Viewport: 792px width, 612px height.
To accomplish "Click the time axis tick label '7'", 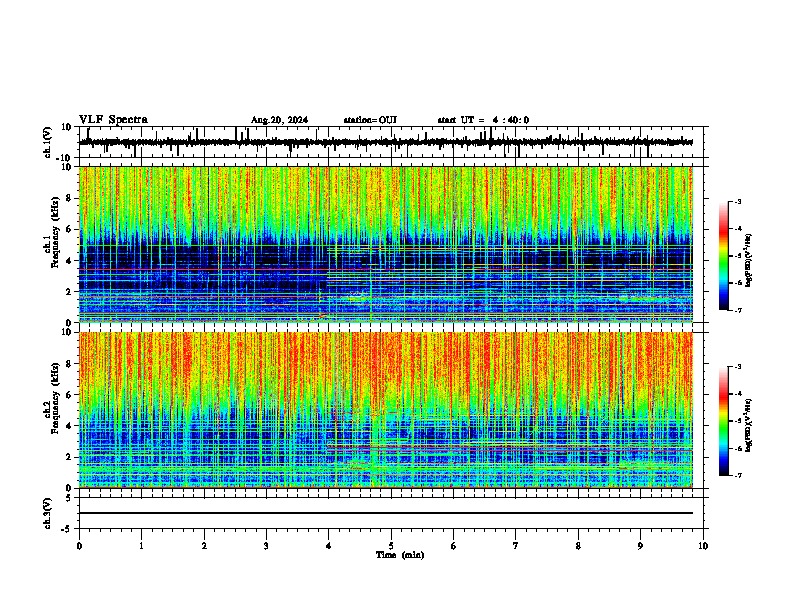I will point(516,546).
